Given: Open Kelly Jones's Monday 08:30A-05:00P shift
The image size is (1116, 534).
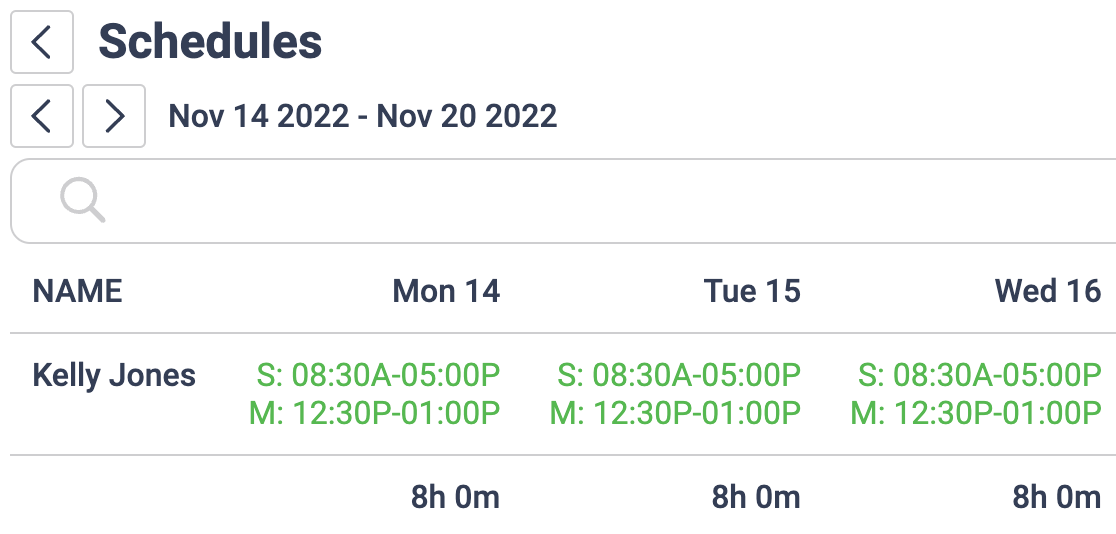Looking at the screenshot, I should [378, 376].
